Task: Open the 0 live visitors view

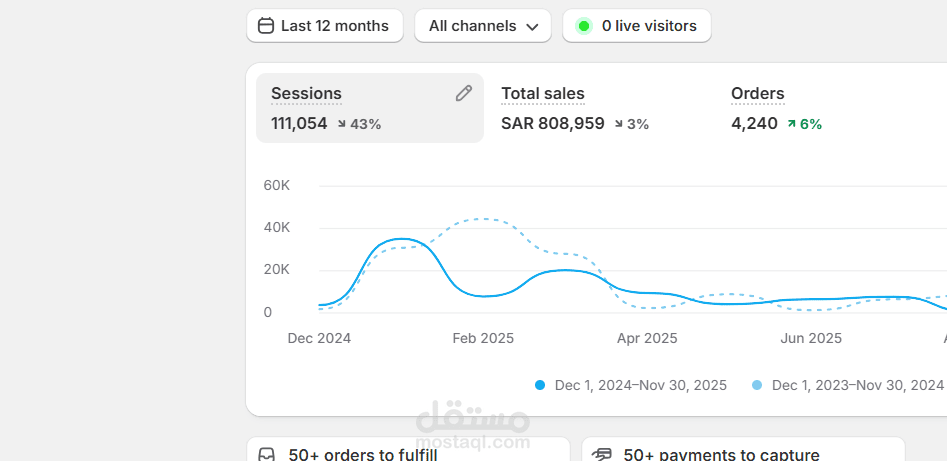Action: [637, 26]
